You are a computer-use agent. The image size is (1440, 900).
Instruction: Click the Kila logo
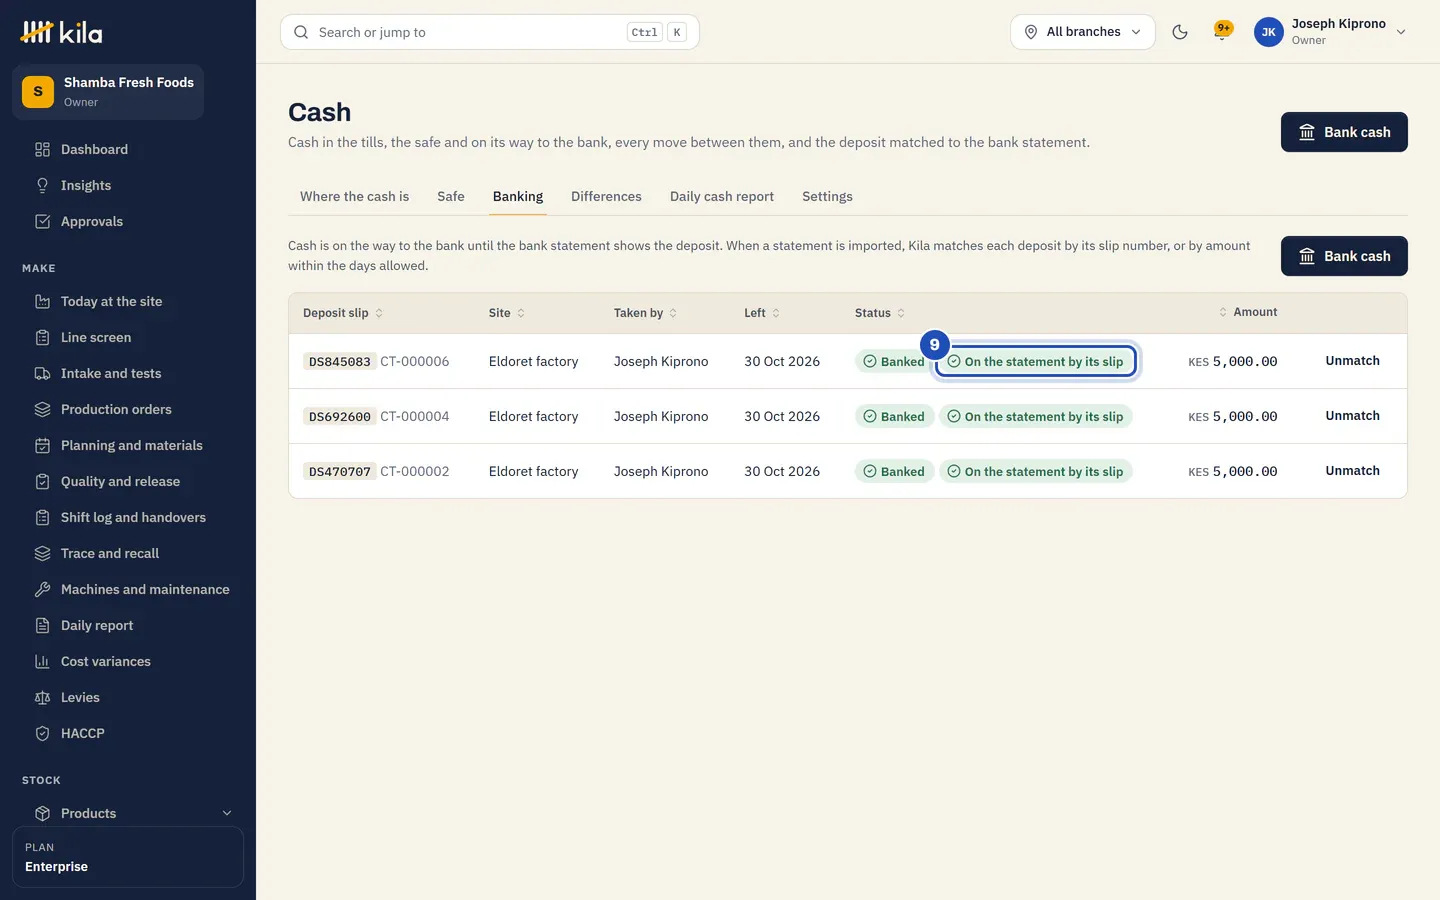62,32
